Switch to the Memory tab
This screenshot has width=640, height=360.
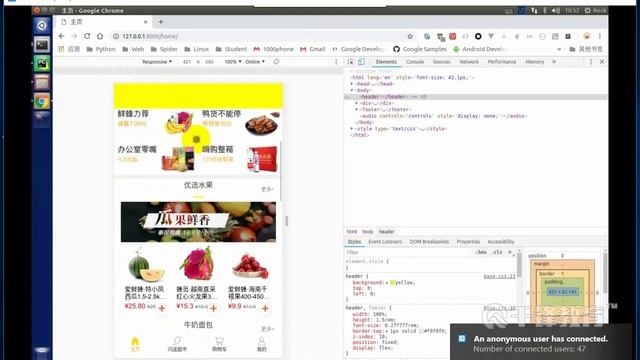pyautogui.click(x=535, y=62)
